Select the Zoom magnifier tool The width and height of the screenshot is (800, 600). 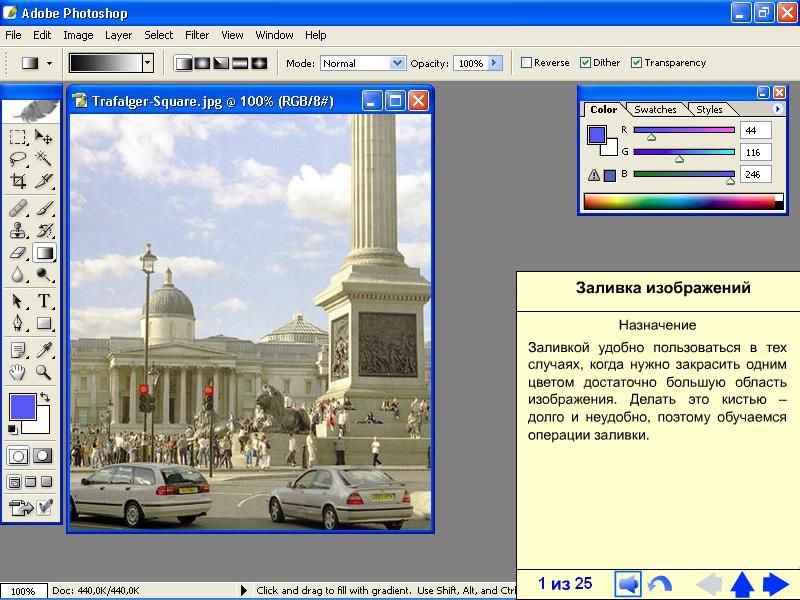(44, 373)
